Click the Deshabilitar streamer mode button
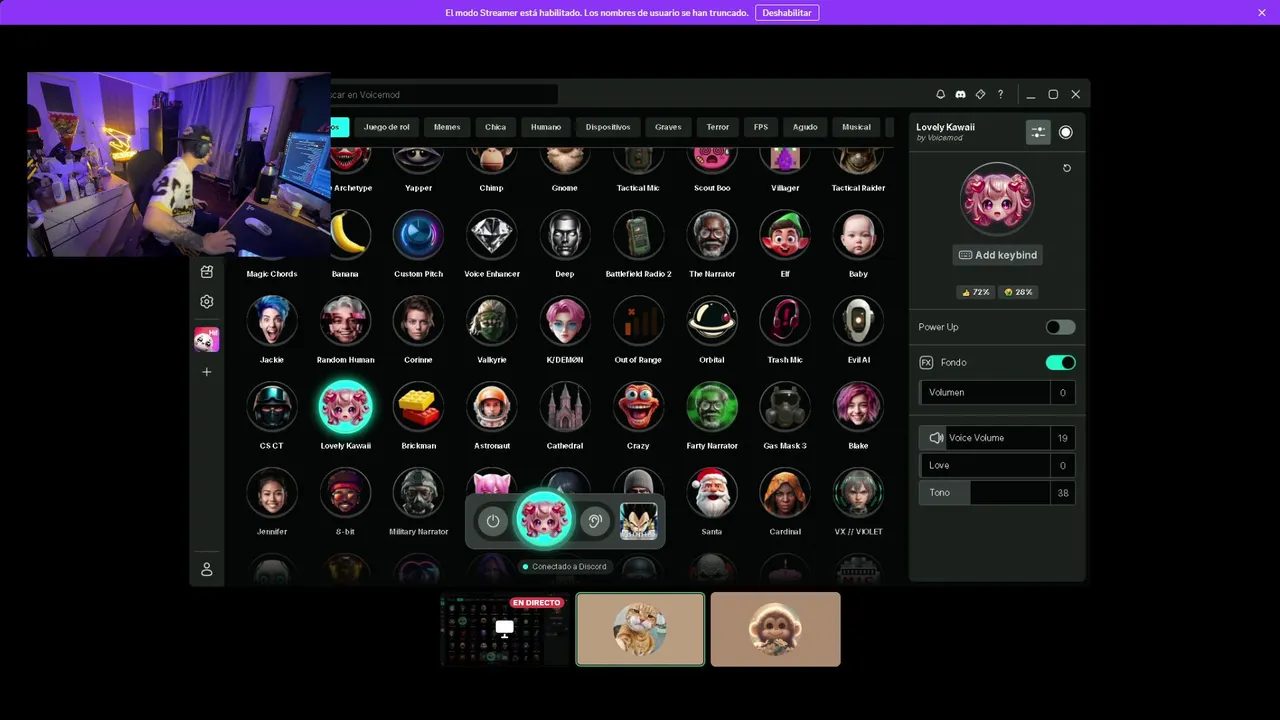Screen dimensions: 1280x720 [x=787, y=13]
